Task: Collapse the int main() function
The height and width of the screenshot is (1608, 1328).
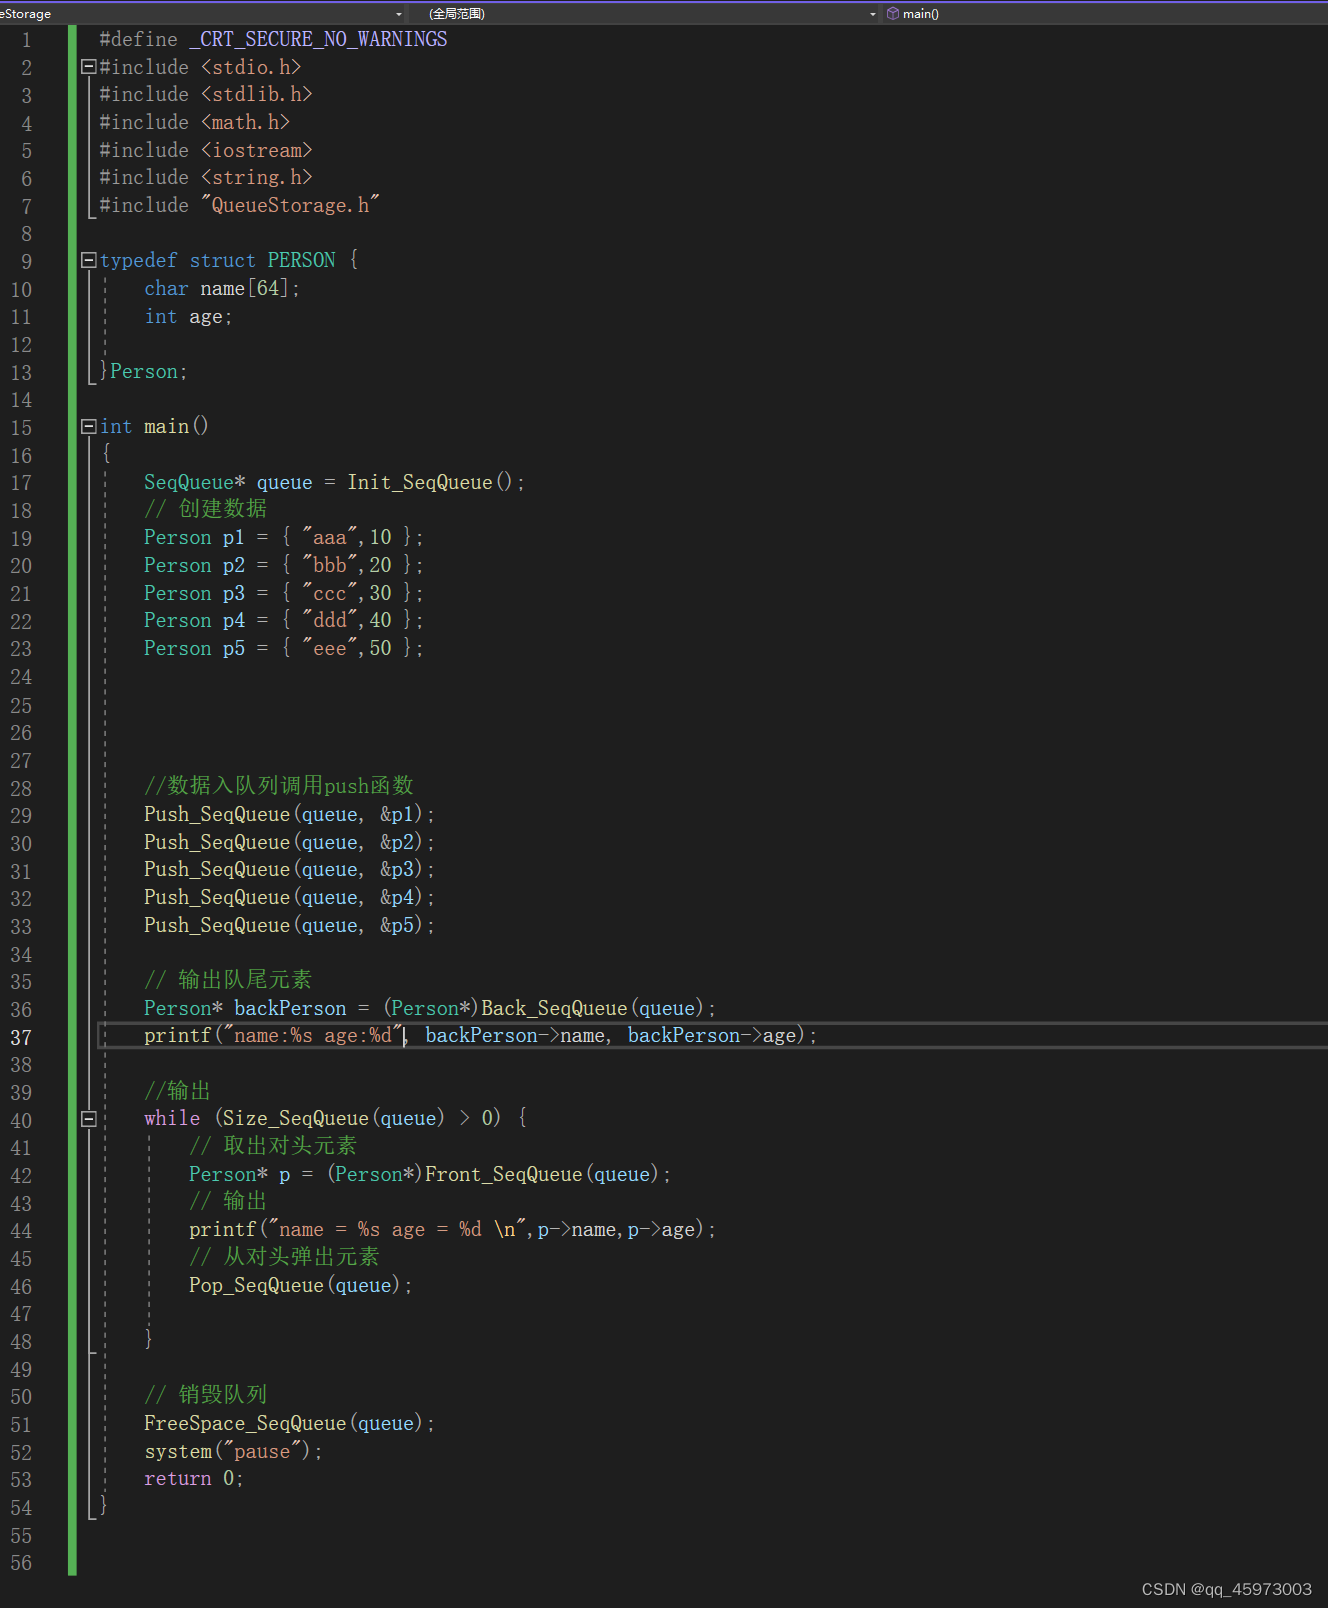Action: point(88,426)
